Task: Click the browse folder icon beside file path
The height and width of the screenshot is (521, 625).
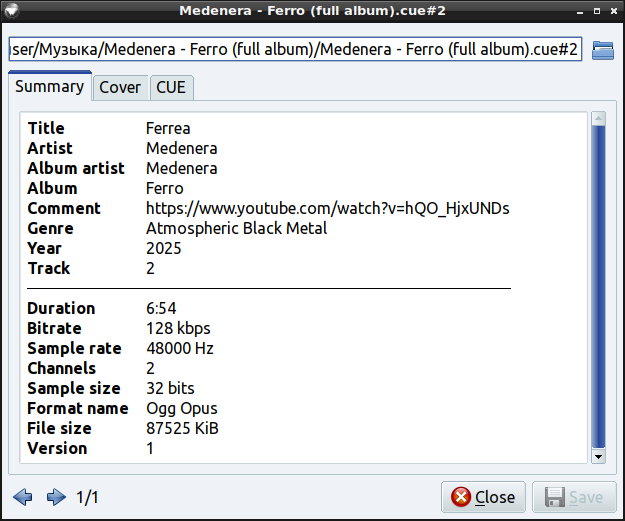Action: click(x=602, y=50)
